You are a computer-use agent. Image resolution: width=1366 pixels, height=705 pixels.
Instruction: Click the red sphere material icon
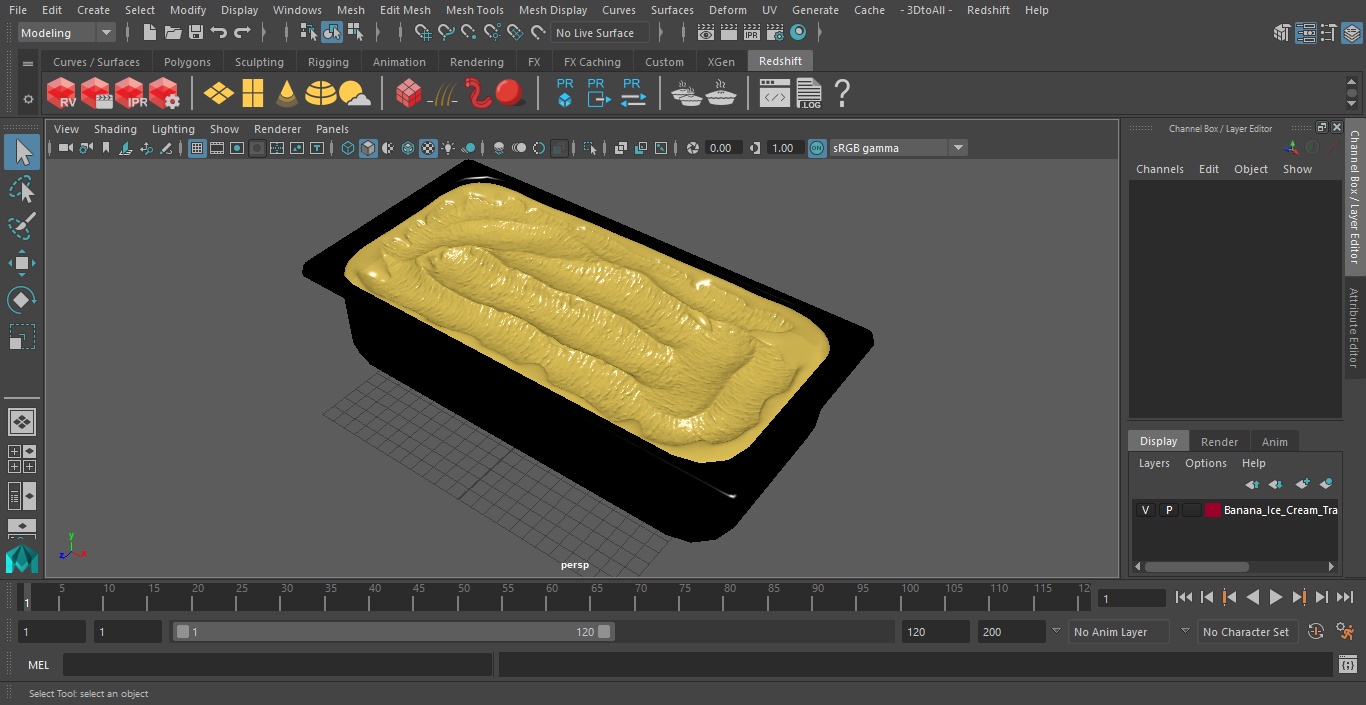pos(510,94)
